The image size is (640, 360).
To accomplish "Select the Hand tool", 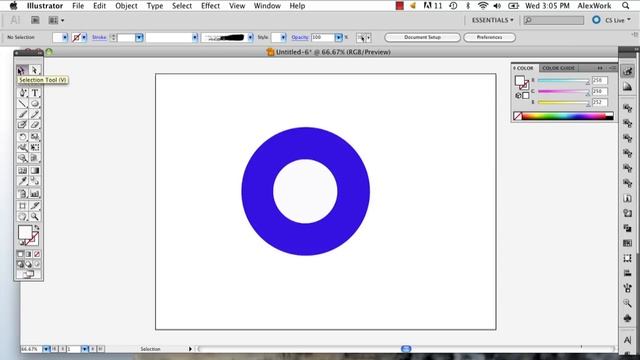I will tap(22, 217).
